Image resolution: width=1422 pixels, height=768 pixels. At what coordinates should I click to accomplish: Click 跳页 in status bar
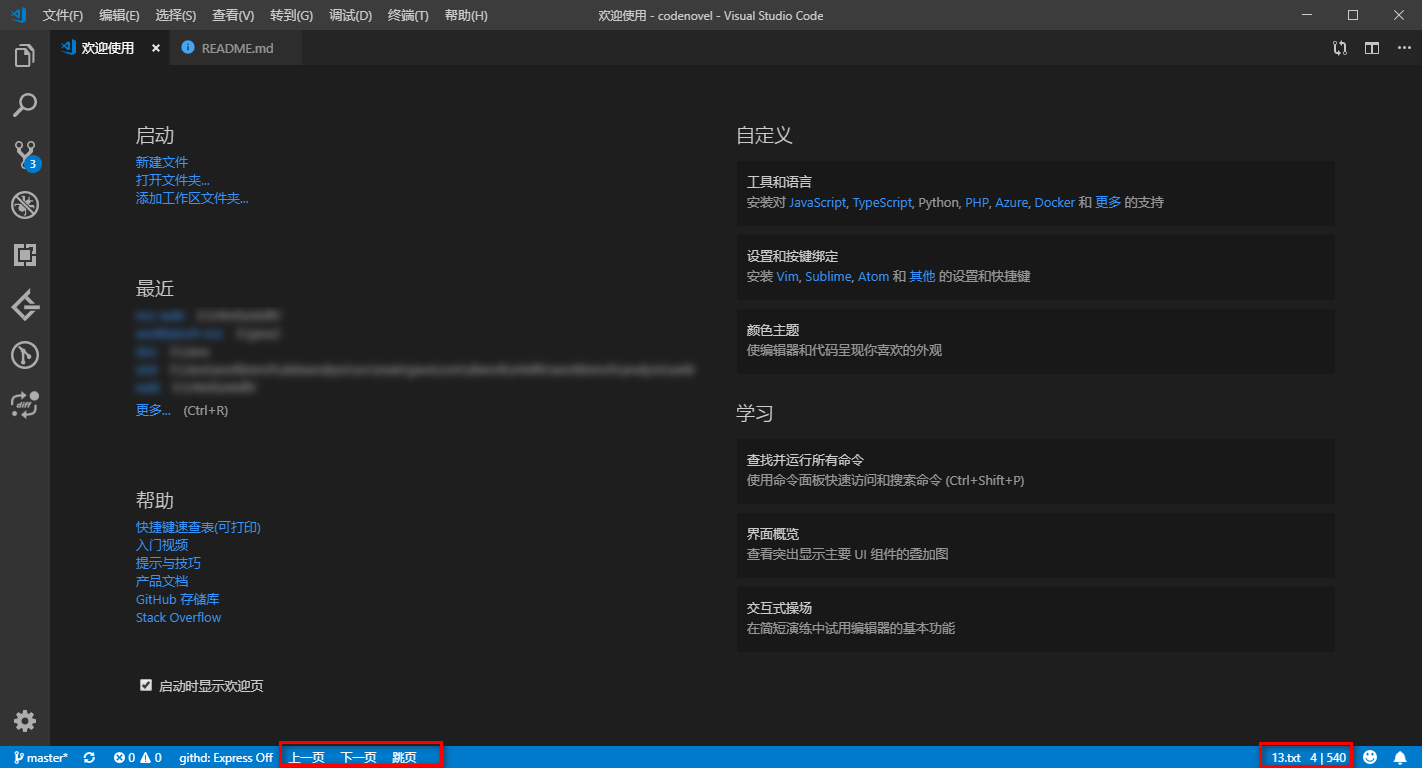pos(404,757)
